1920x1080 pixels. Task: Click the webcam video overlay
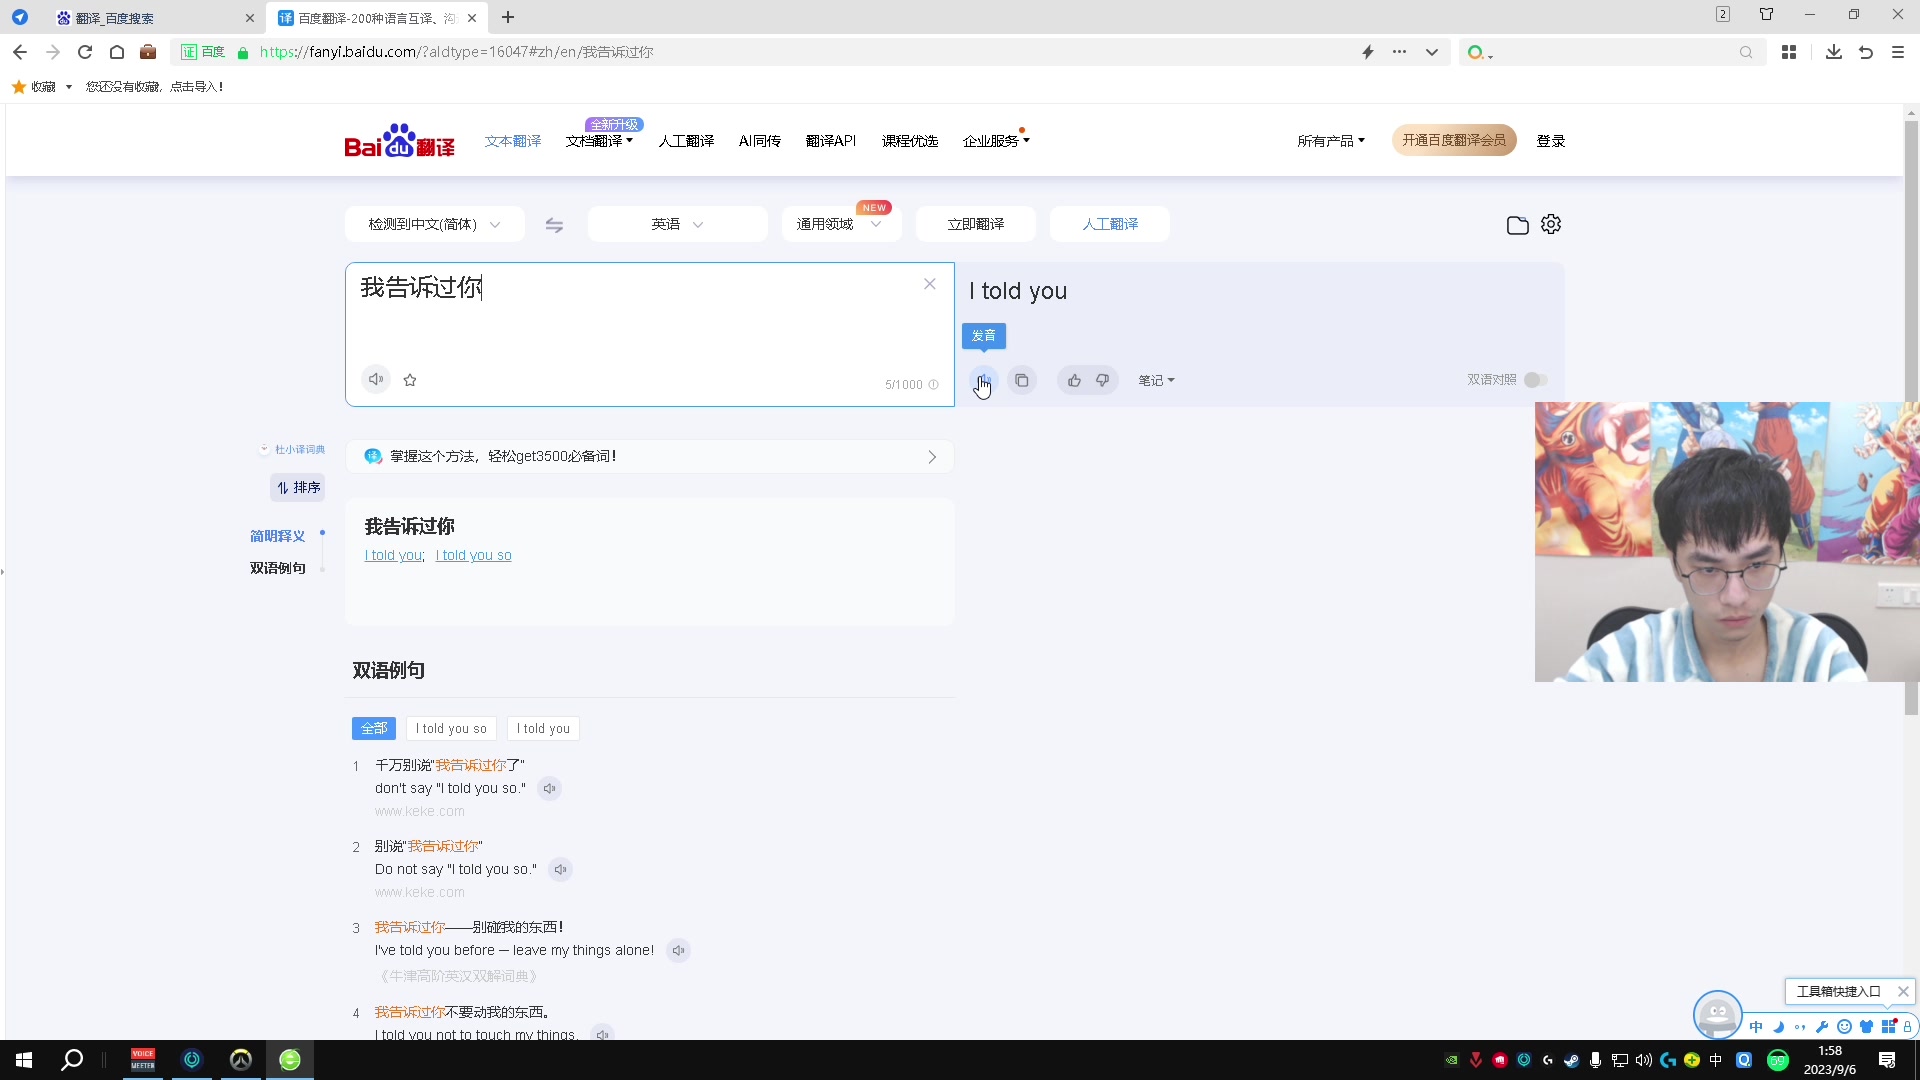point(1727,542)
